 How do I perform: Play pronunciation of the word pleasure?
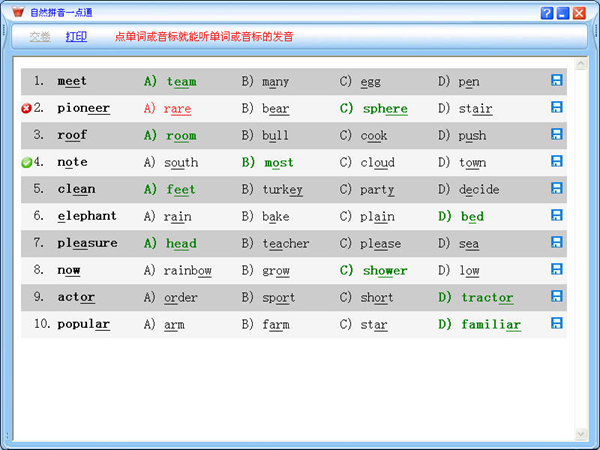[x=87, y=243]
